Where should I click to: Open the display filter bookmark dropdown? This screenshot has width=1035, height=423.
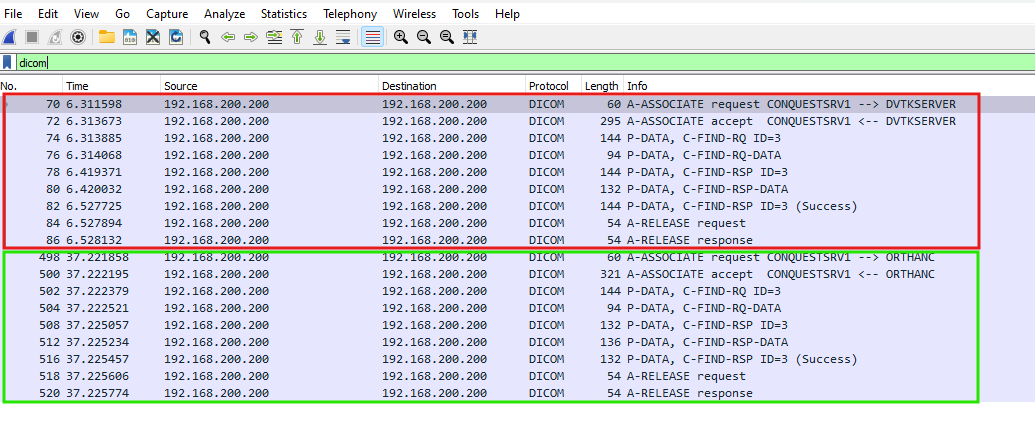(x=9, y=62)
